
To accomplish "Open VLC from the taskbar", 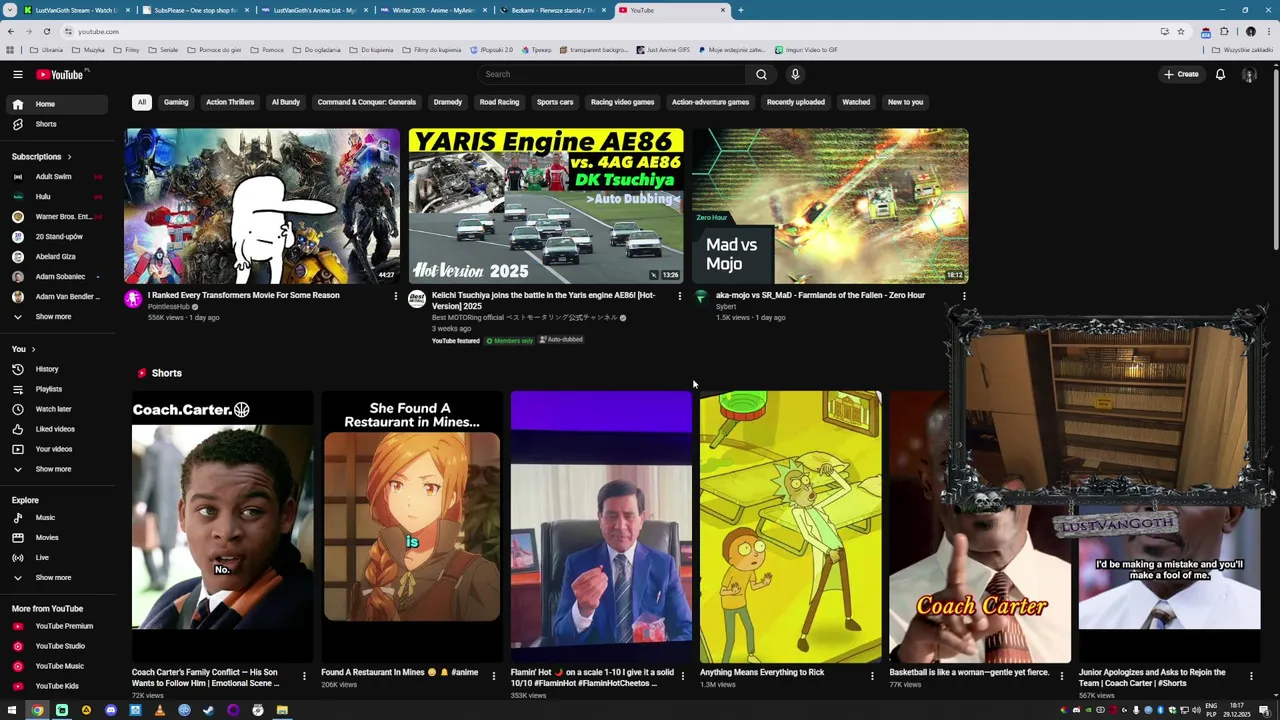I will (160, 711).
